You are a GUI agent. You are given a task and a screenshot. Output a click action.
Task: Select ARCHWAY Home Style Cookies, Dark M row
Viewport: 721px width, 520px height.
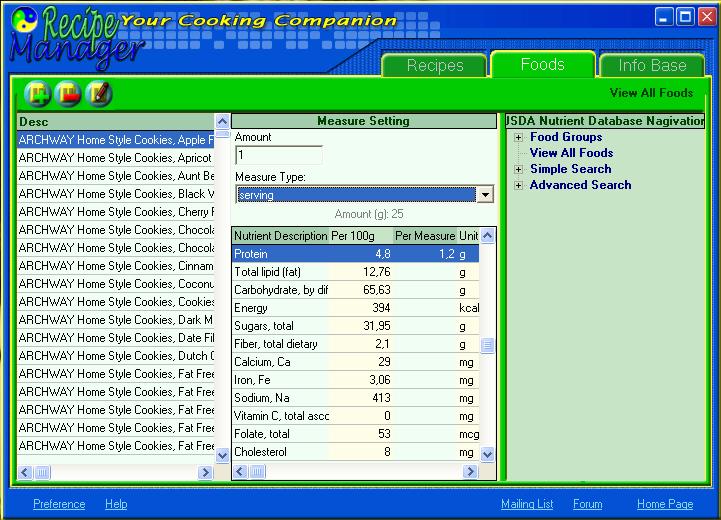(x=116, y=320)
